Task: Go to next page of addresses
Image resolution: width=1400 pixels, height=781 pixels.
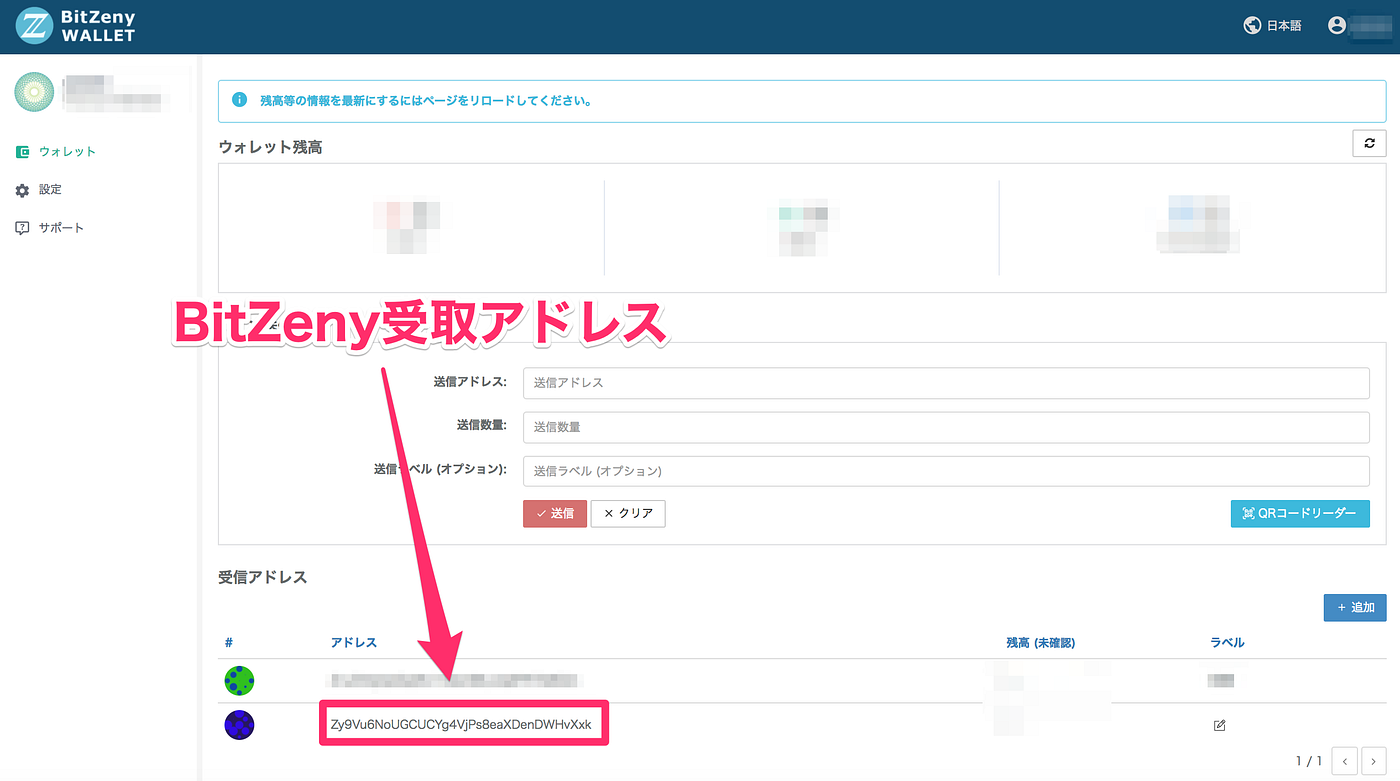Action: tap(1373, 761)
